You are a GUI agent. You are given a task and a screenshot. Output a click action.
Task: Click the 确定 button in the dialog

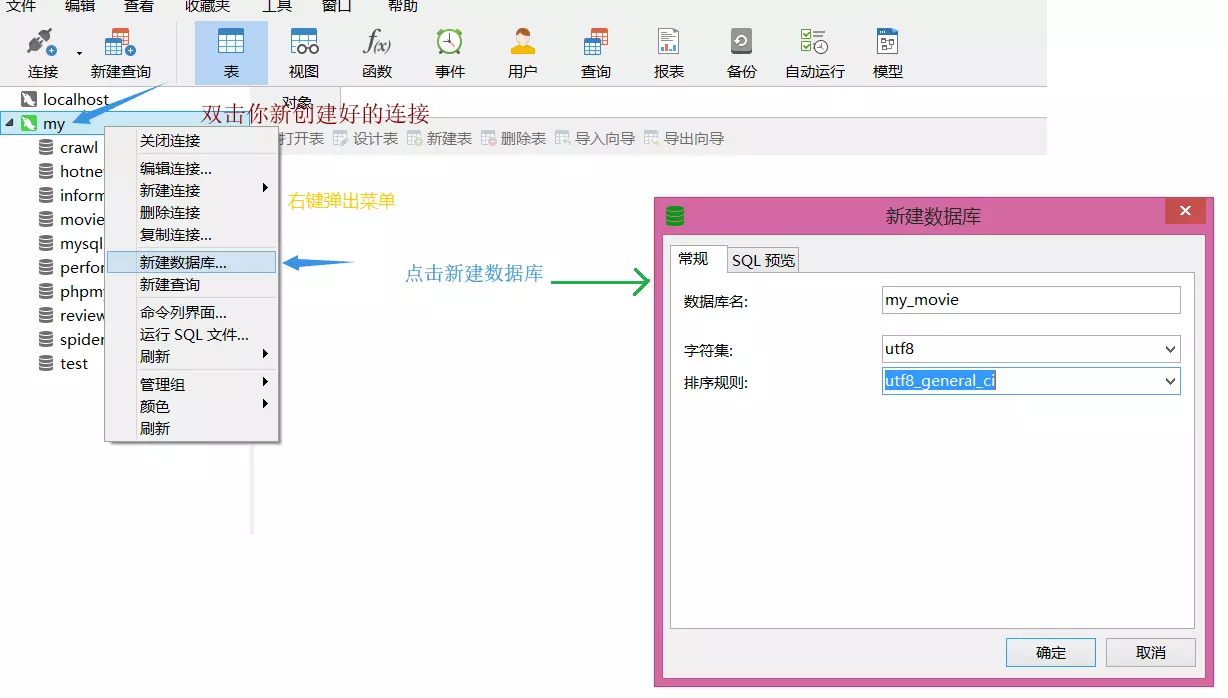pos(1050,652)
